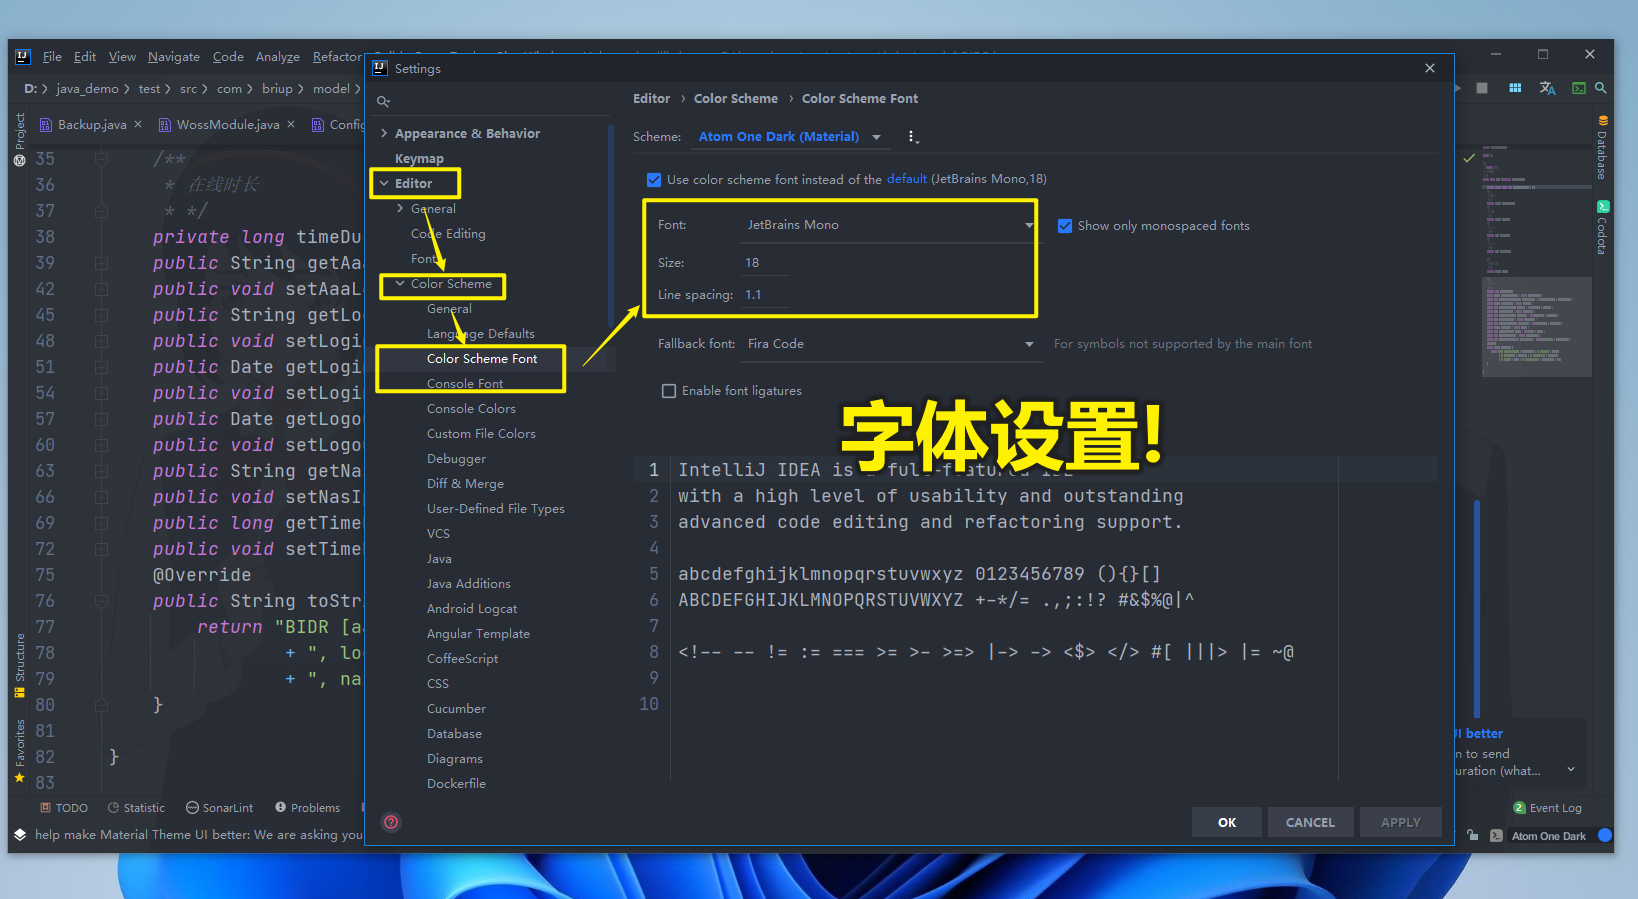Click Search Everywhere magnifier in main toolbar
The height and width of the screenshot is (899, 1638).
point(1600,88)
